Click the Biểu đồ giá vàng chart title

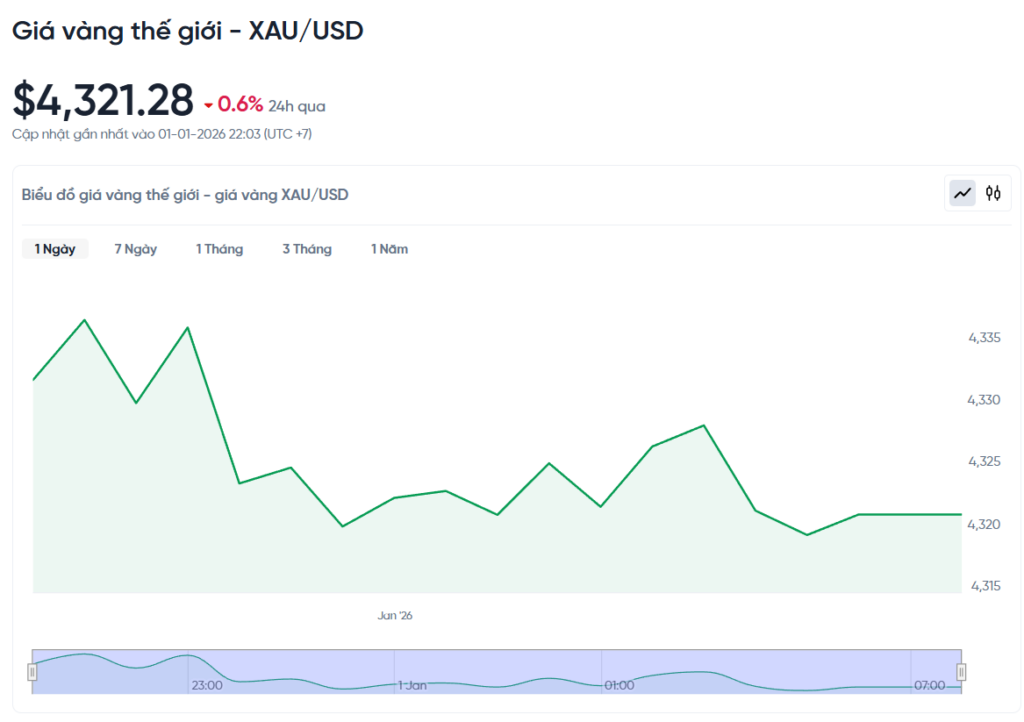click(185, 194)
